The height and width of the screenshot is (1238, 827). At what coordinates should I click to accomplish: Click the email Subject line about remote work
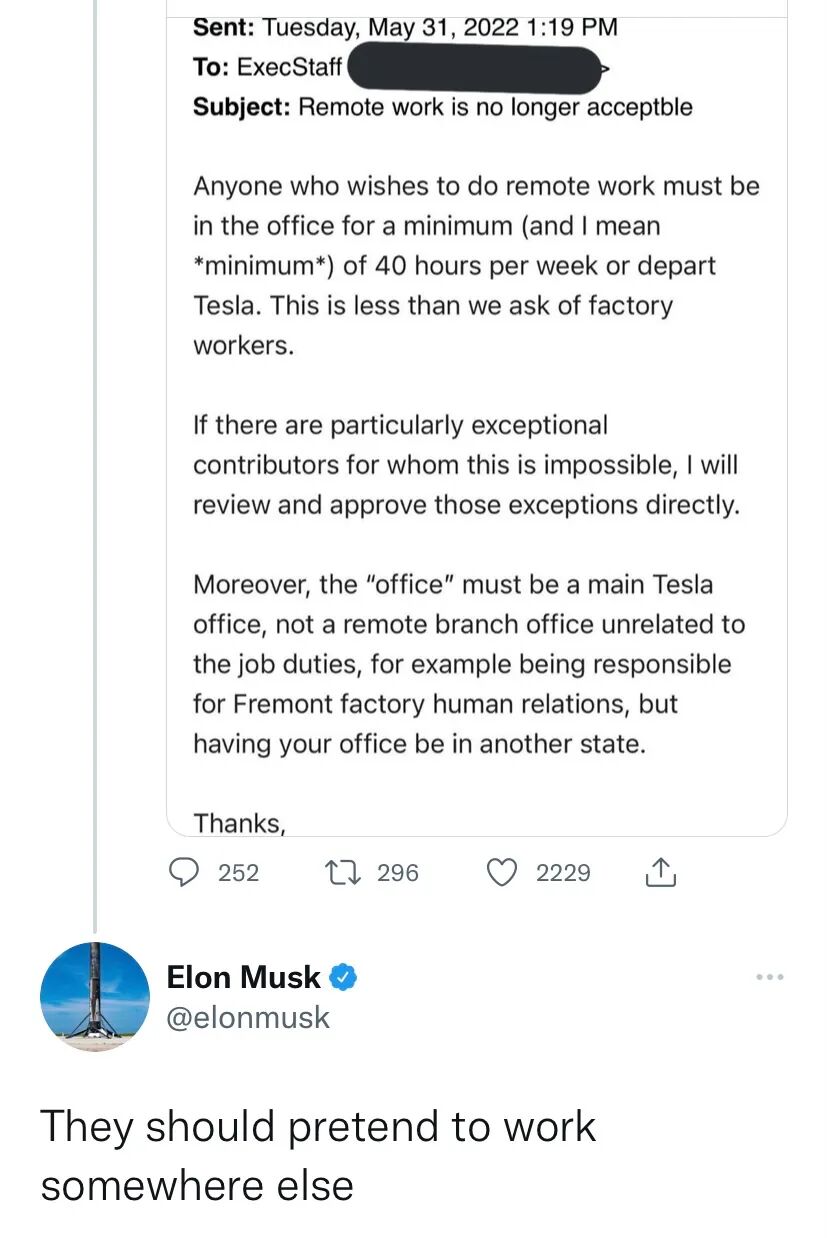click(x=442, y=107)
